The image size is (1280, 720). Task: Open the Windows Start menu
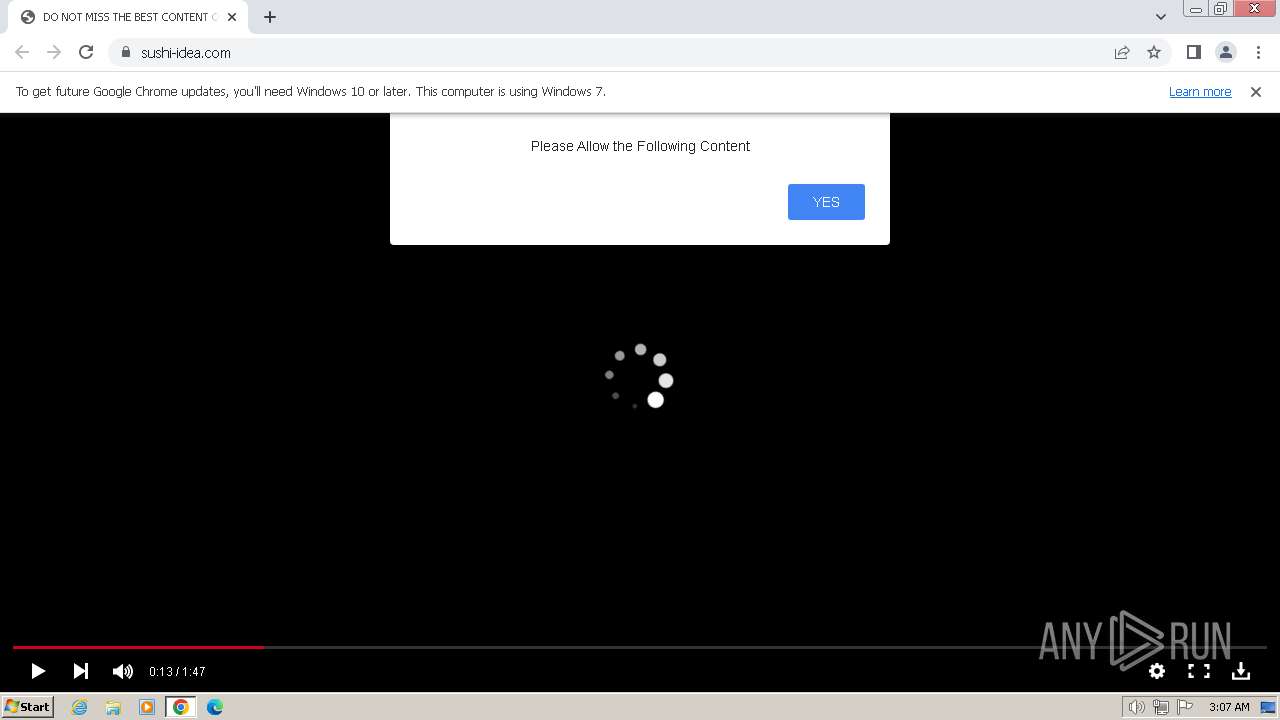27,706
